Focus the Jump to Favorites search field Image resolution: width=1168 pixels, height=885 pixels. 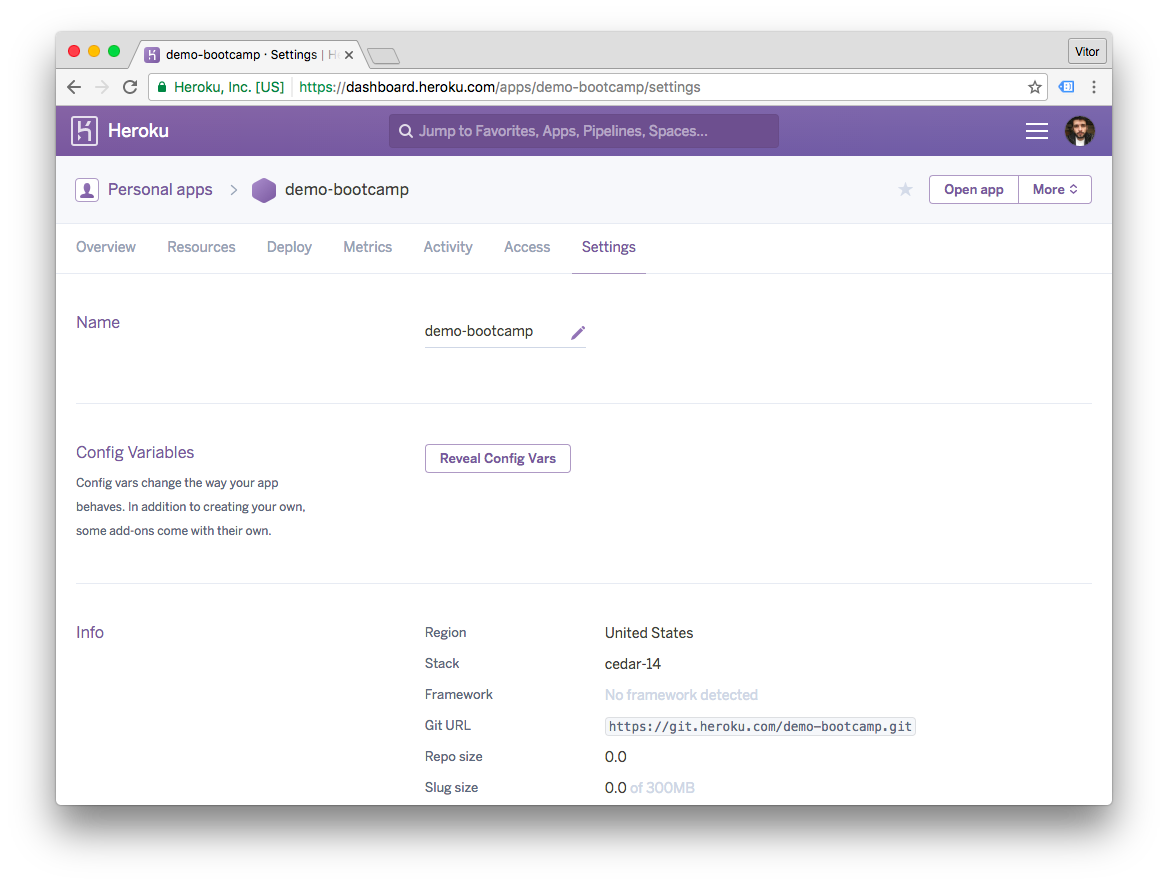tap(584, 131)
